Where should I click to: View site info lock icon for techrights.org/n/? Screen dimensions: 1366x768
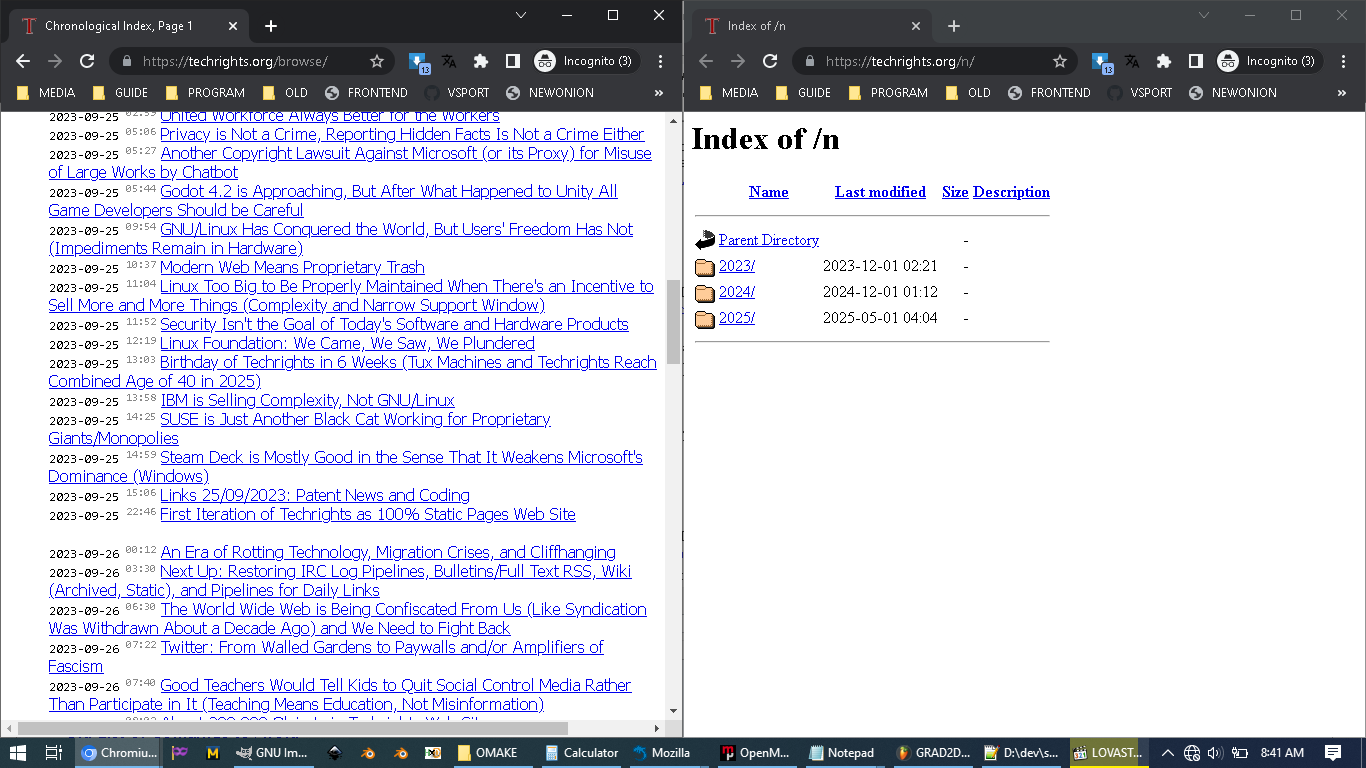(809, 61)
